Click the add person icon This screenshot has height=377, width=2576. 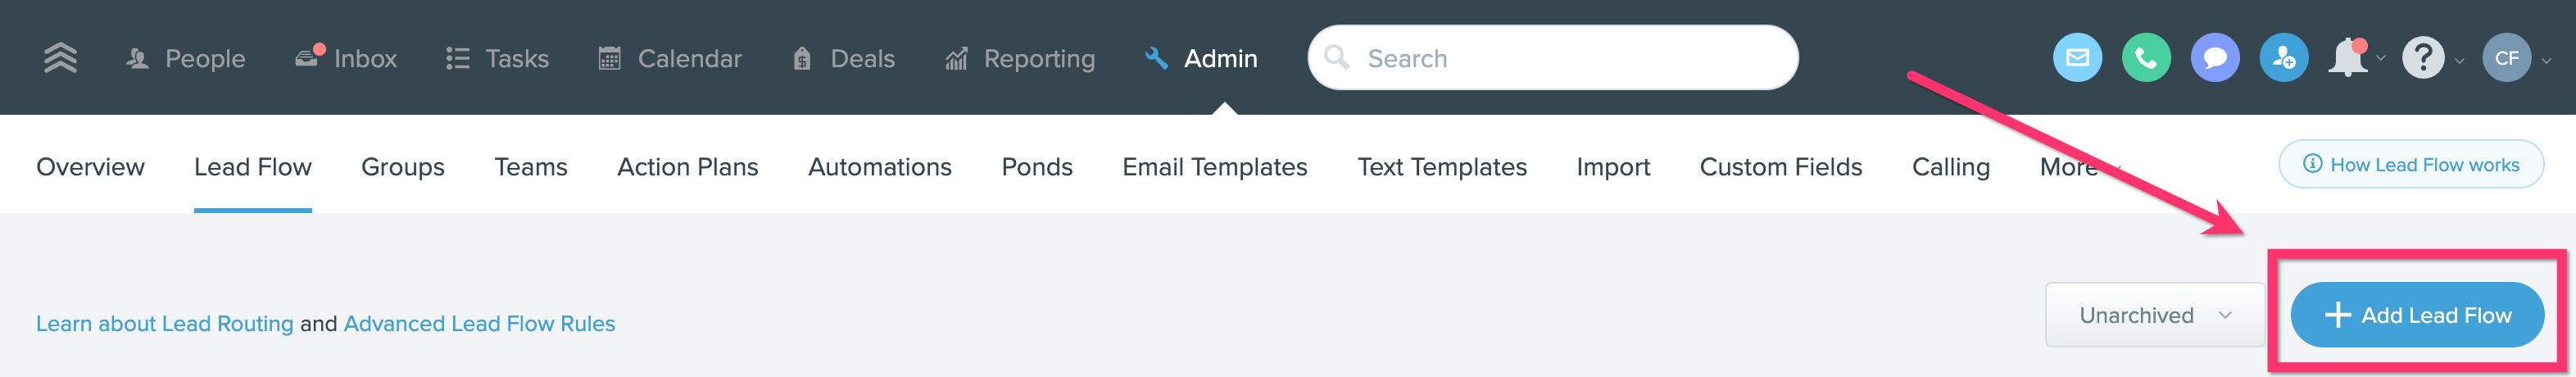pyautogui.click(x=2284, y=58)
